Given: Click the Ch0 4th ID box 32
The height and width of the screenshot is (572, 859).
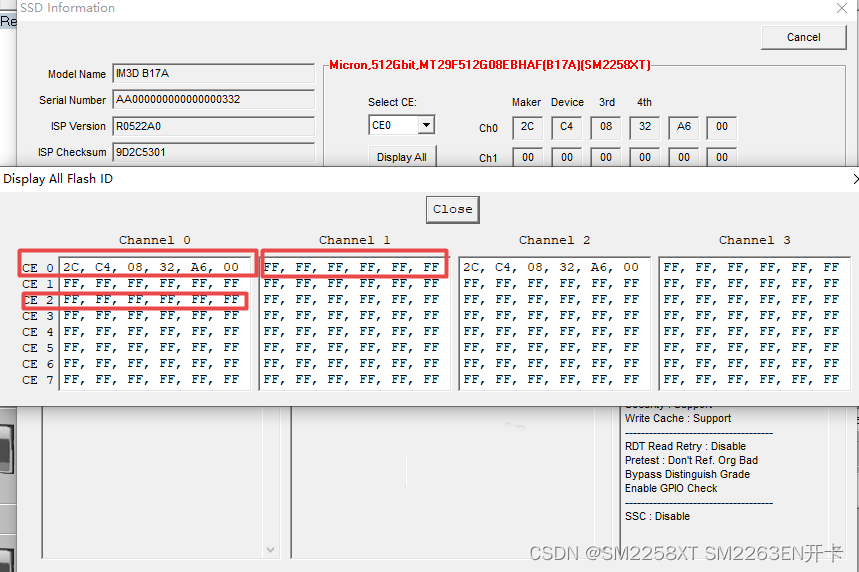Looking at the screenshot, I should tap(645, 127).
